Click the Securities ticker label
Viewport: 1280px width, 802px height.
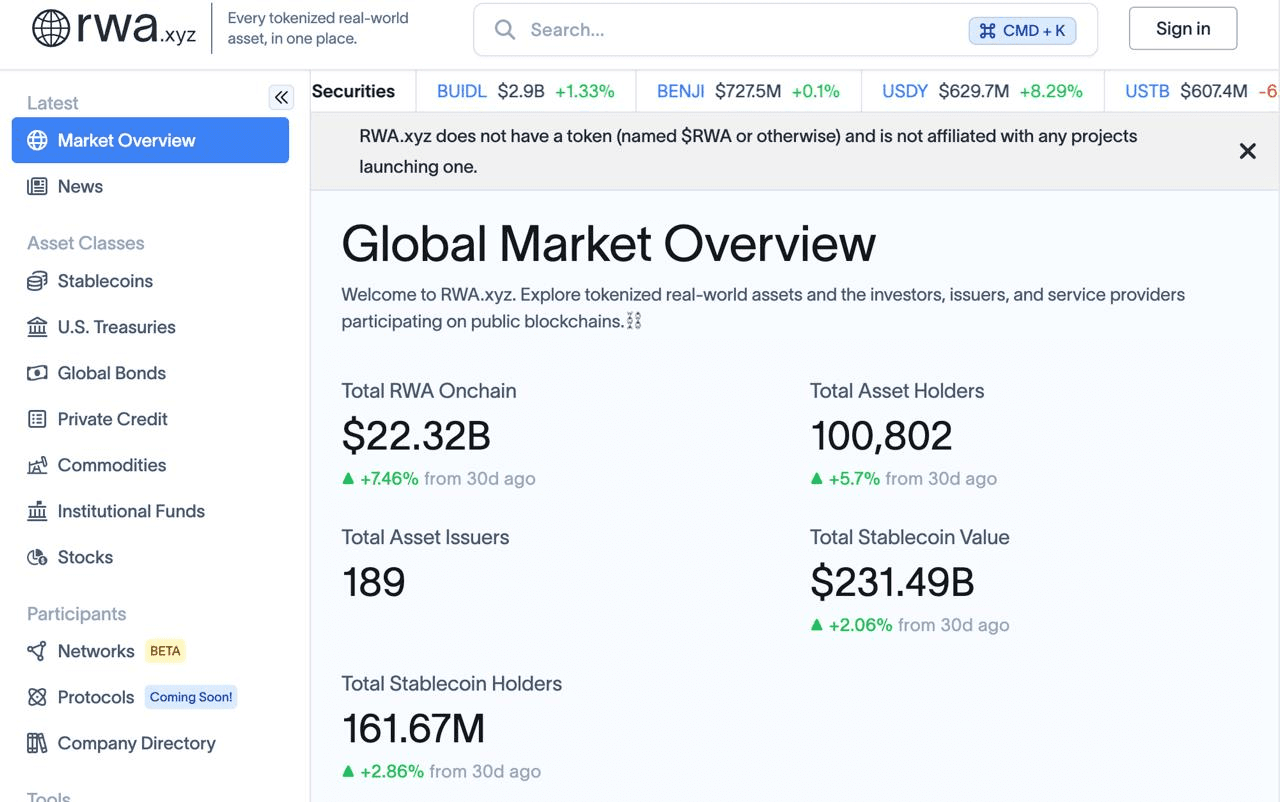(x=353, y=91)
